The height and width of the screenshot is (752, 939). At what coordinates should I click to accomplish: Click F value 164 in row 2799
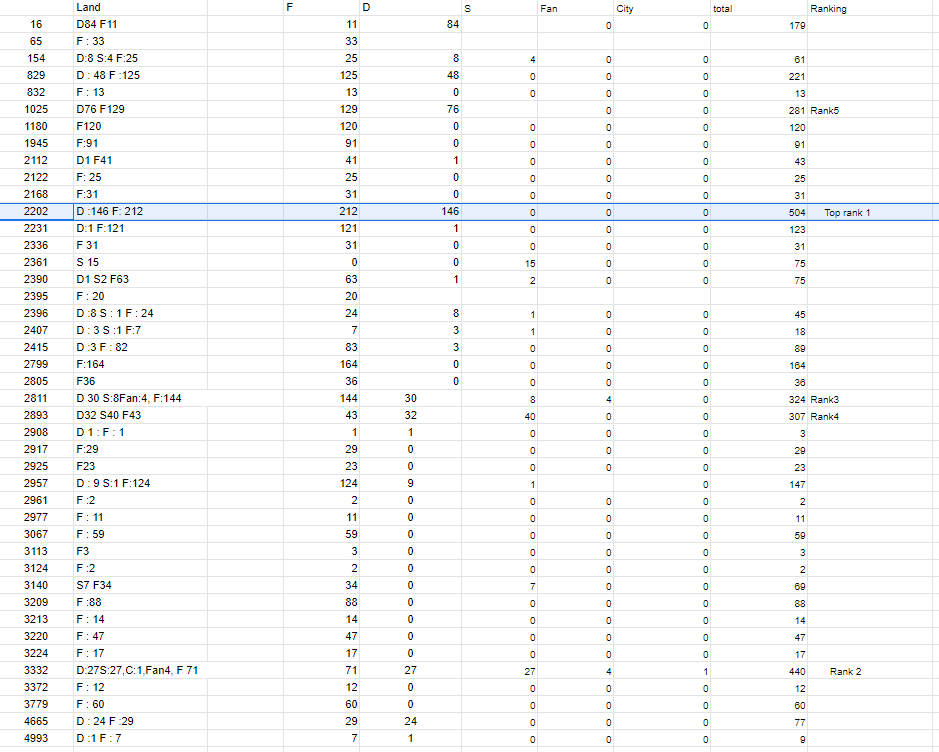click(321, 364)
